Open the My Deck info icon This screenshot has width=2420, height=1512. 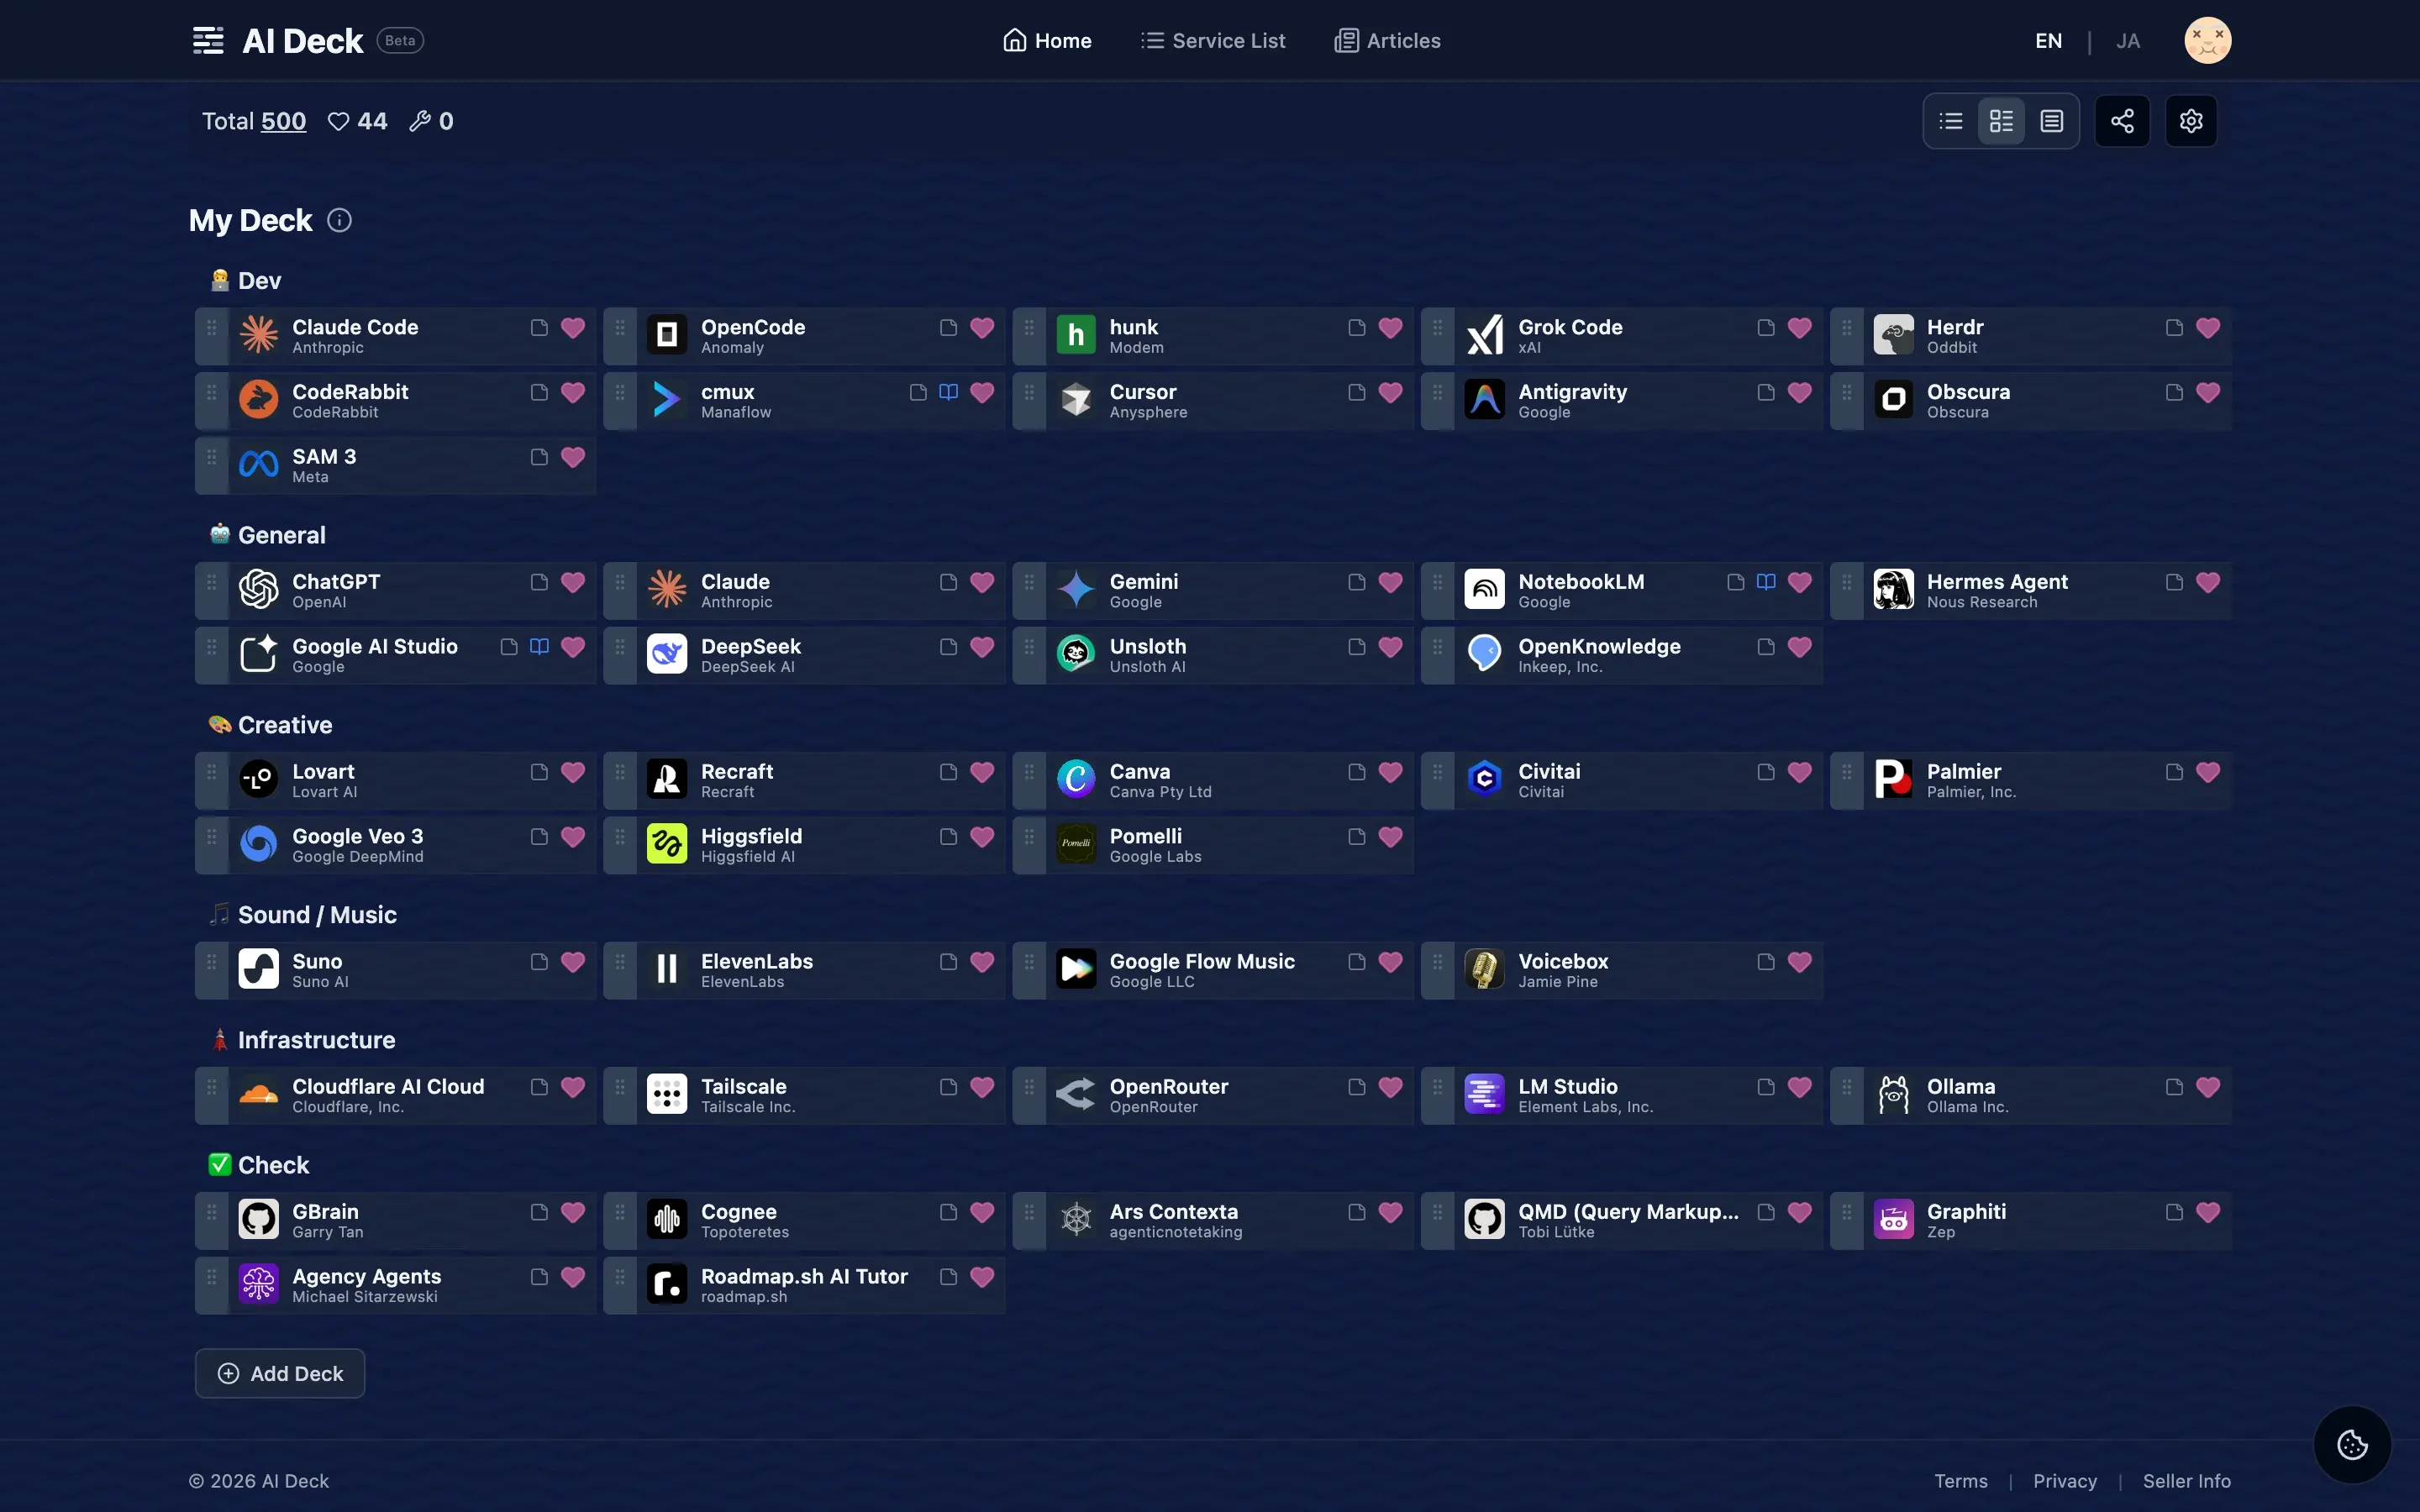point(340,220)
